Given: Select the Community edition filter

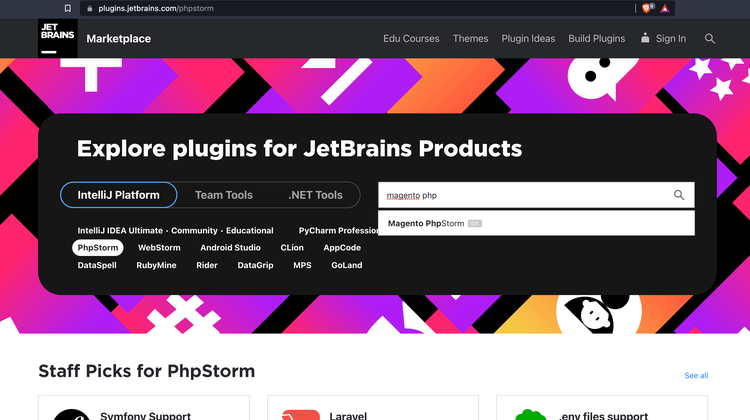Looking at the screenshot, I should 194,230.
